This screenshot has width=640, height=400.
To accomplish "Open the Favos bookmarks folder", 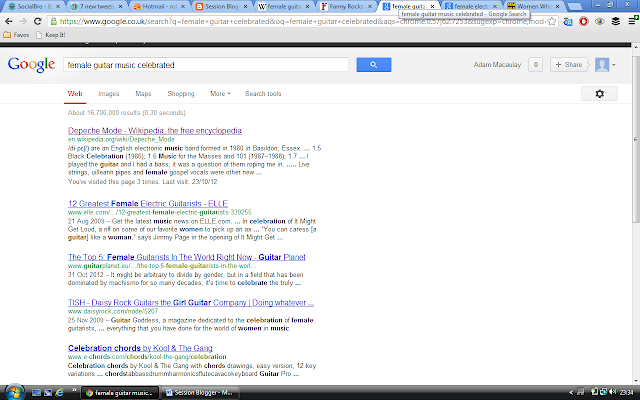I will click(x=16, y=35).
